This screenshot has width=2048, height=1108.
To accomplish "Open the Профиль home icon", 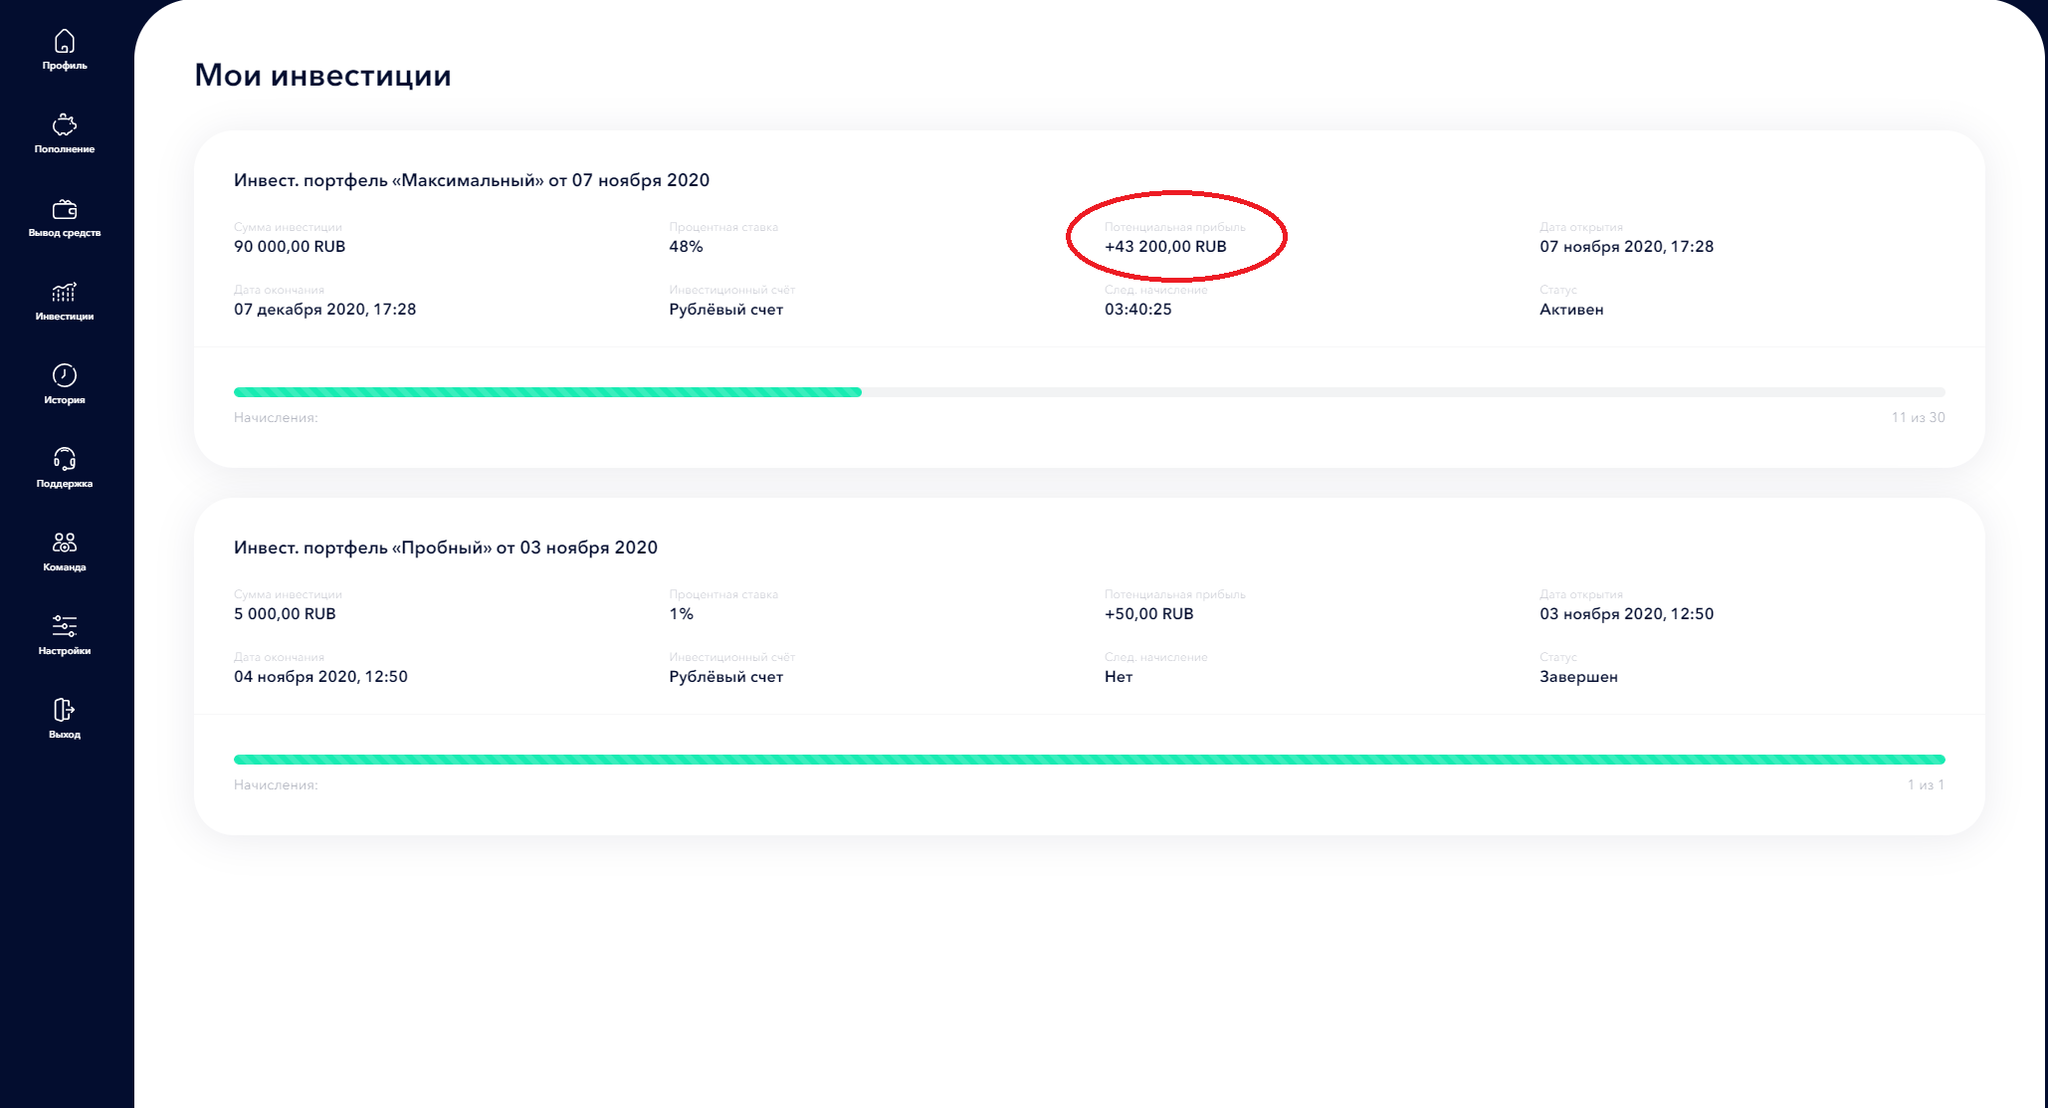I will (x=64, y=41).
